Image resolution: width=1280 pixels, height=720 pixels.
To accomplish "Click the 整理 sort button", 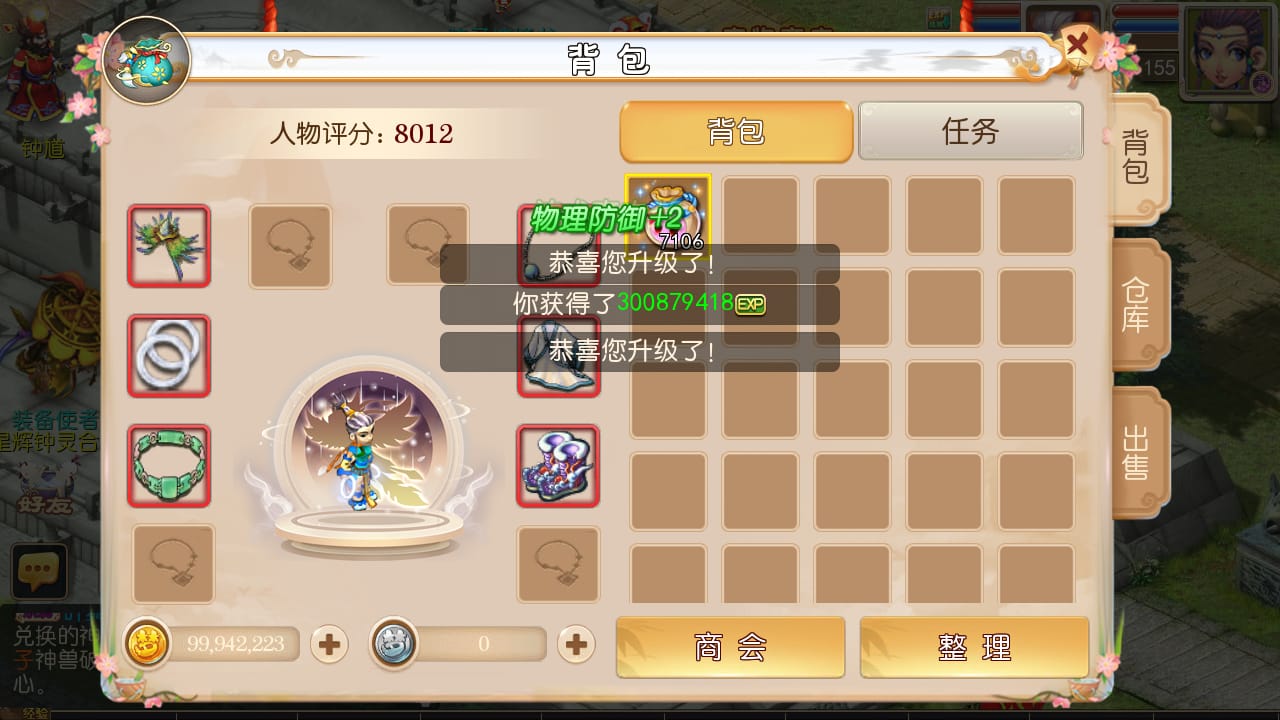I will 974,647.
